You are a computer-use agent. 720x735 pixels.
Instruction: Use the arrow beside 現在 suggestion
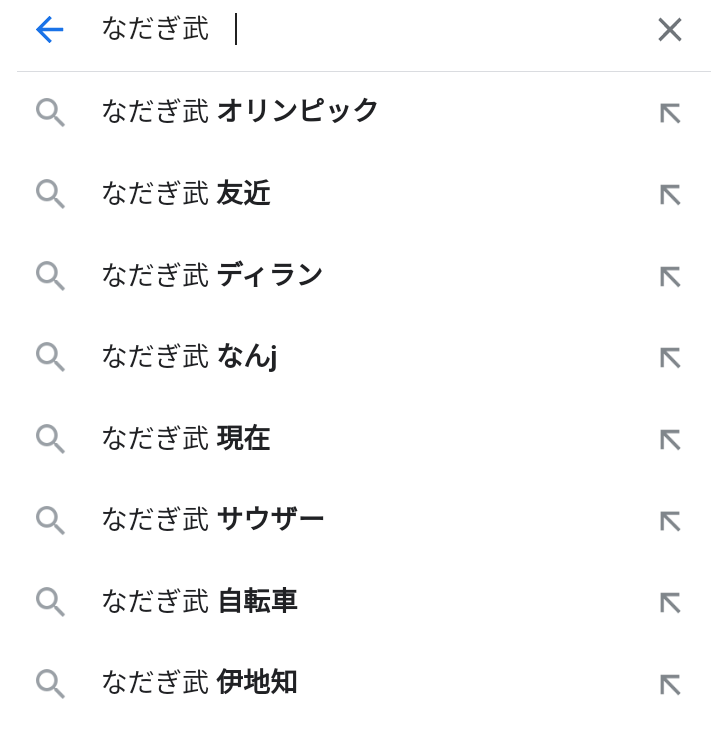pyautogui.click(x=670, y=440)
